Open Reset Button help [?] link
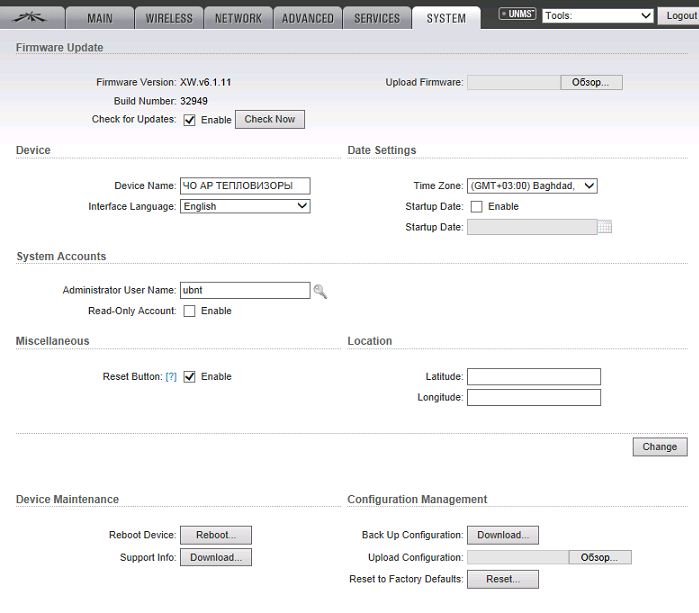The image size is (699, 613). pyautogui.click(x=171, y=377)
